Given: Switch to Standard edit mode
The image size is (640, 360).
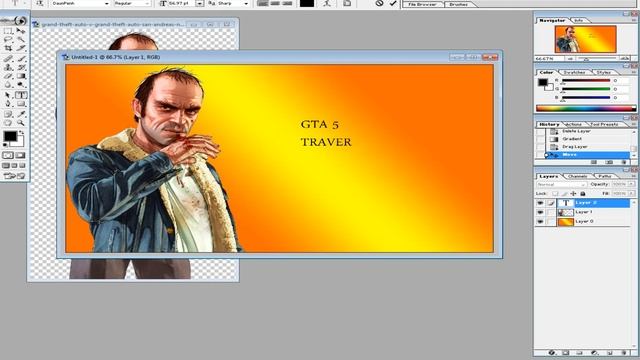Looking at the screenshot, I should tap(8, 156).
